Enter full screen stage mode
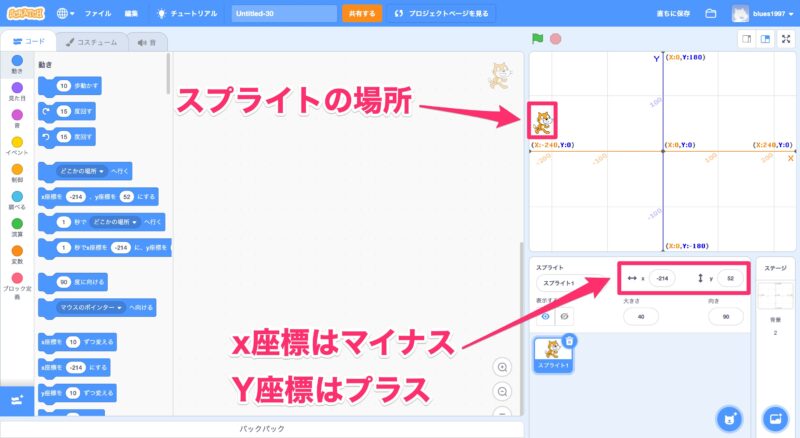Screen dimensions: 800x438 point(786,39)
